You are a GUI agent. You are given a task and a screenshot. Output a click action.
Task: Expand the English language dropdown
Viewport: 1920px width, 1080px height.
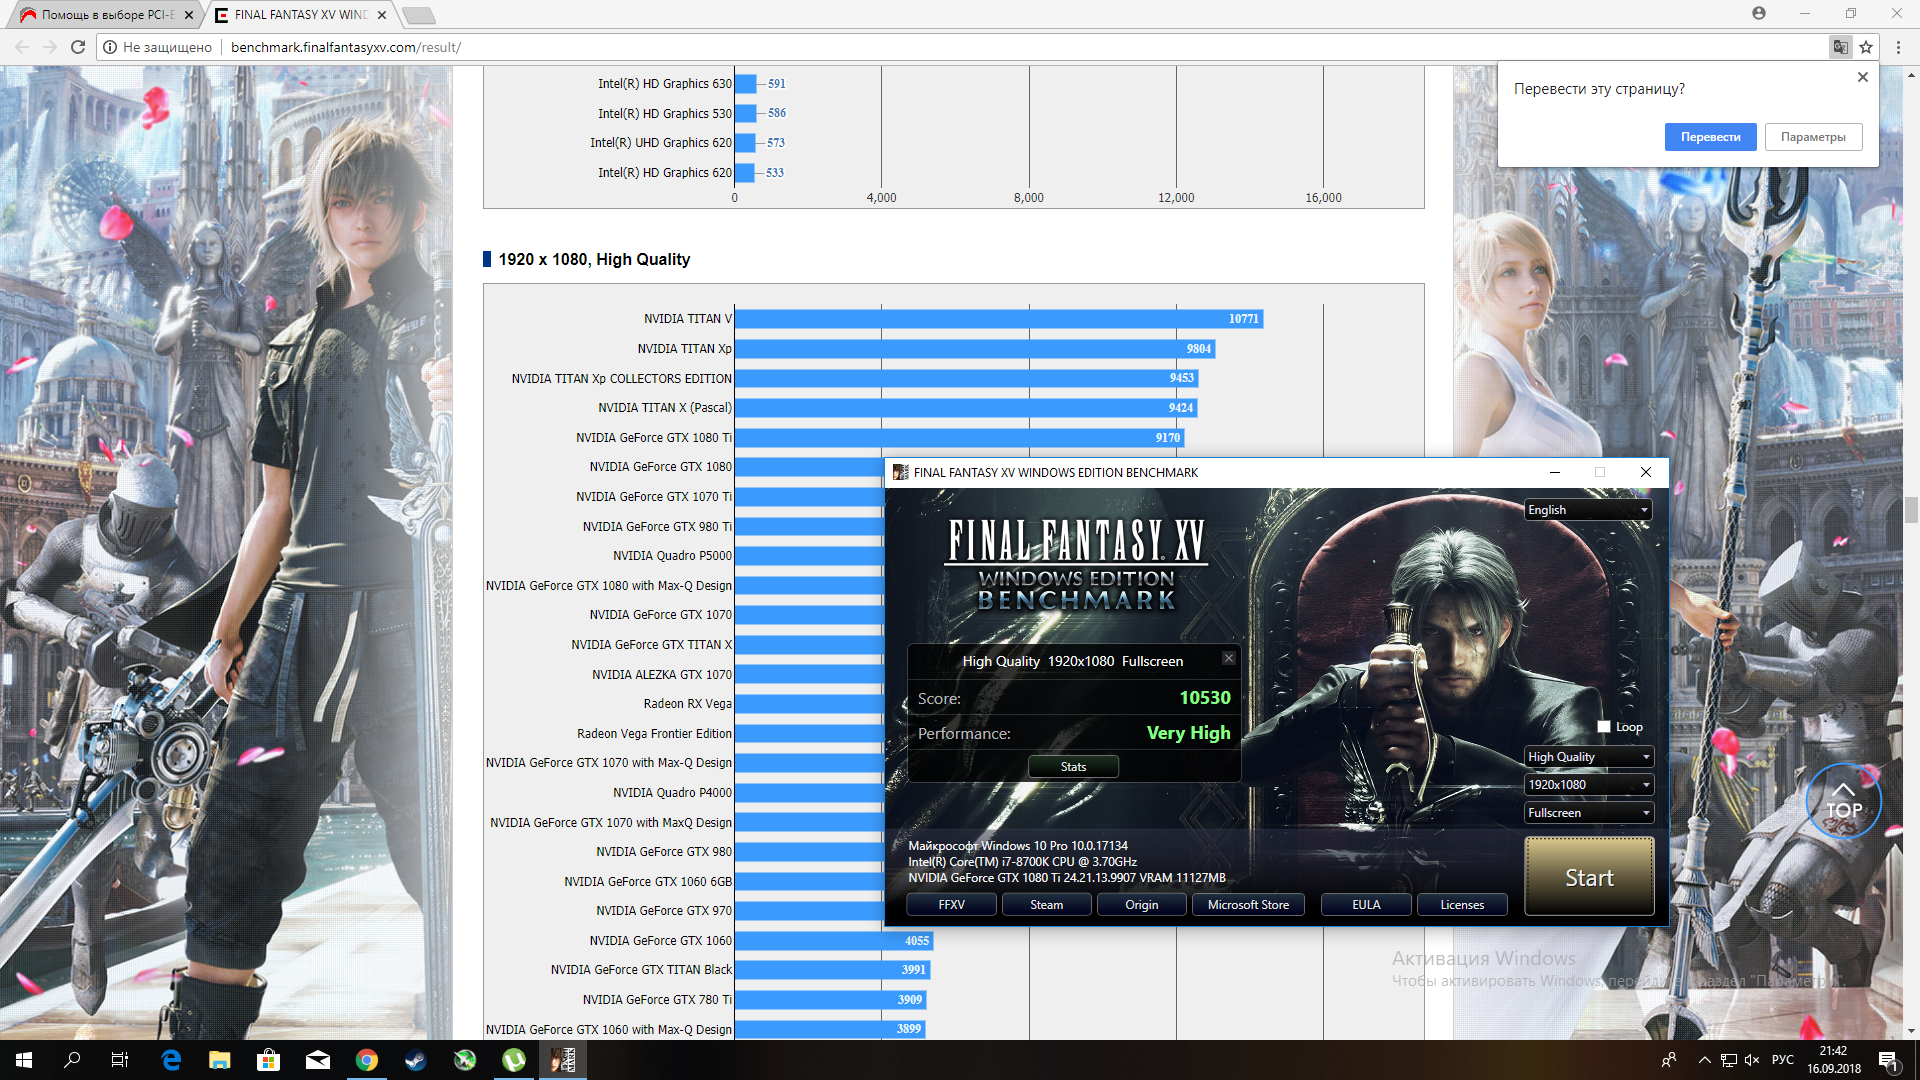pyautogui.click(x=1588, y=510)
